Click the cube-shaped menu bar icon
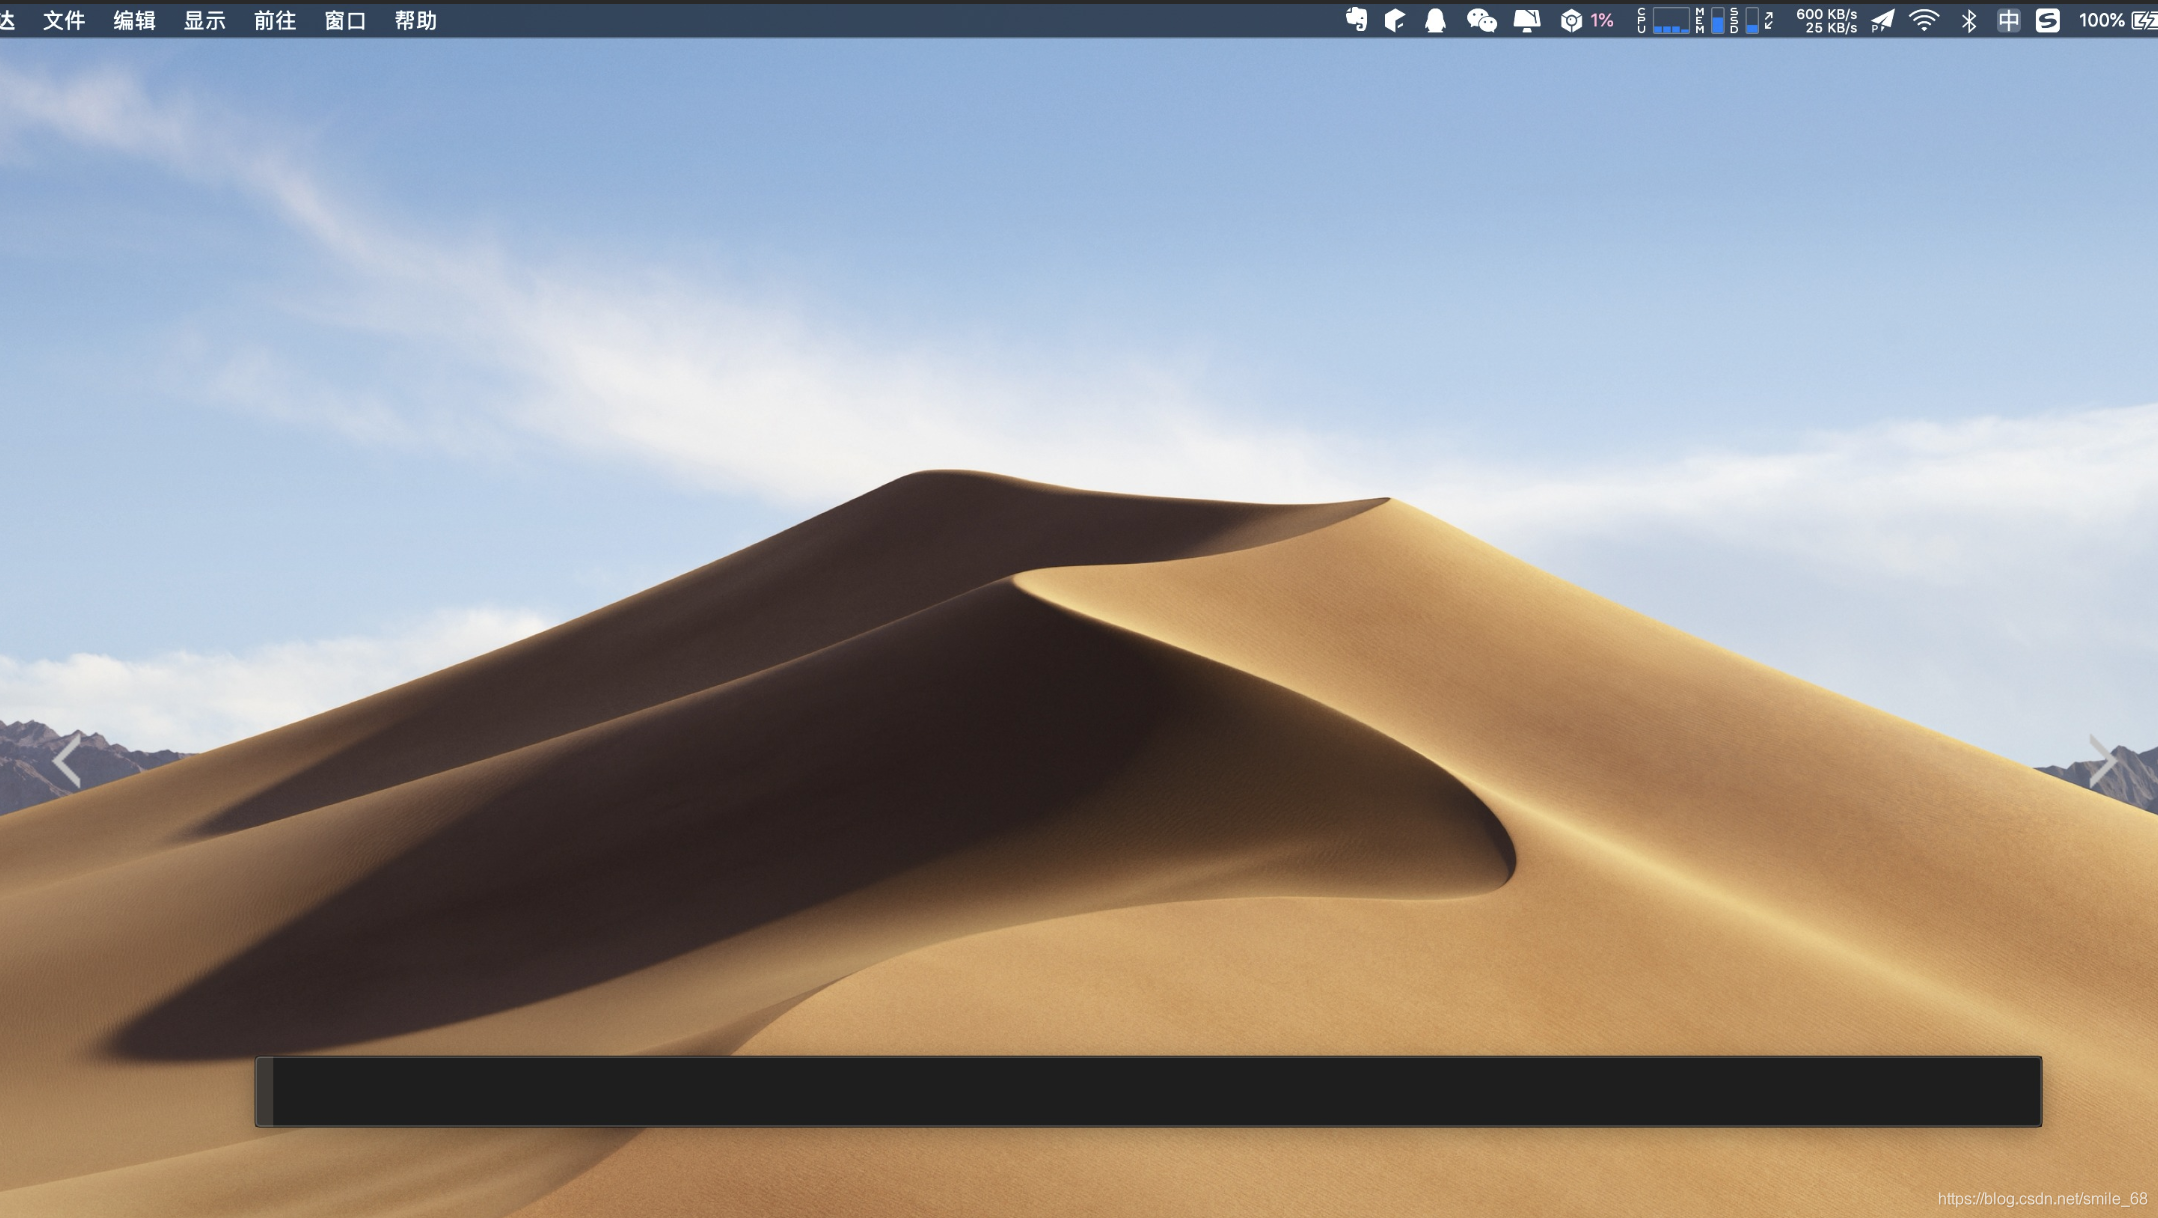This screenshot has height=1218, width=2158. tap(1395, 20)
